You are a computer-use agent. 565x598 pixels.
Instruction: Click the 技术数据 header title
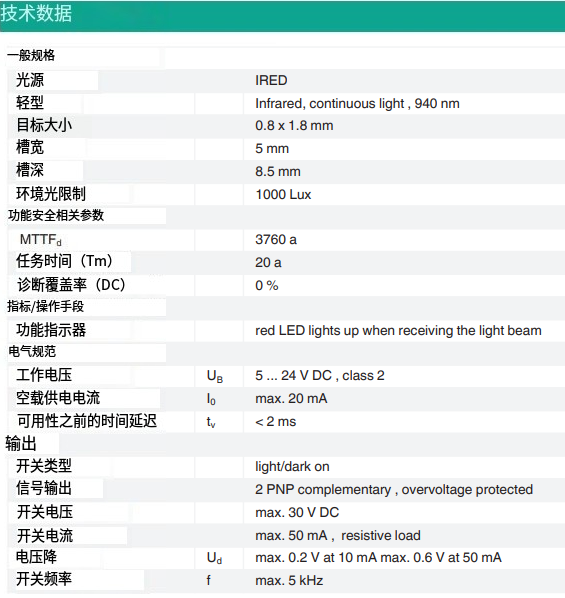(x=36, y=13)
